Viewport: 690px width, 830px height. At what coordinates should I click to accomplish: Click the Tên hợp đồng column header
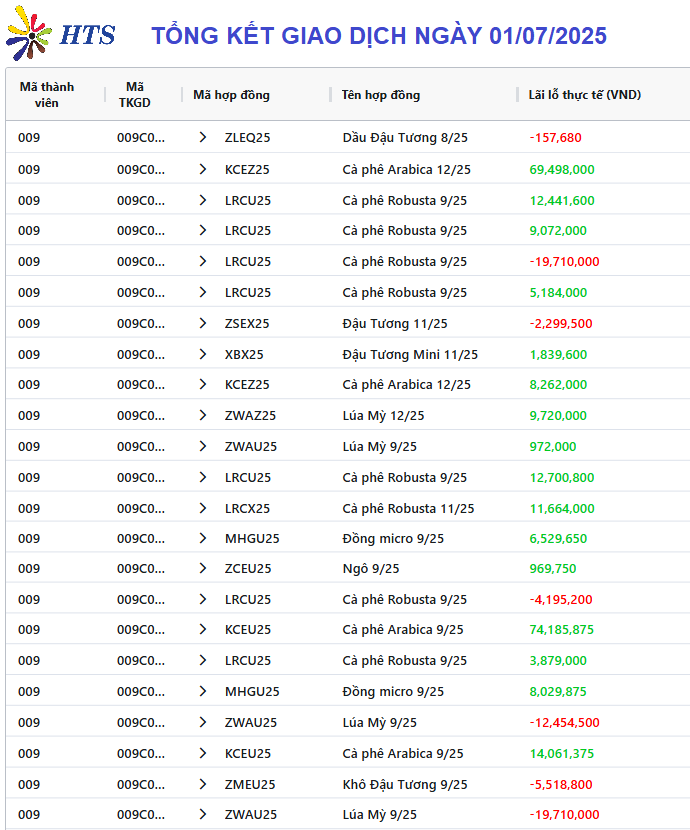click(x=380, y=95)
